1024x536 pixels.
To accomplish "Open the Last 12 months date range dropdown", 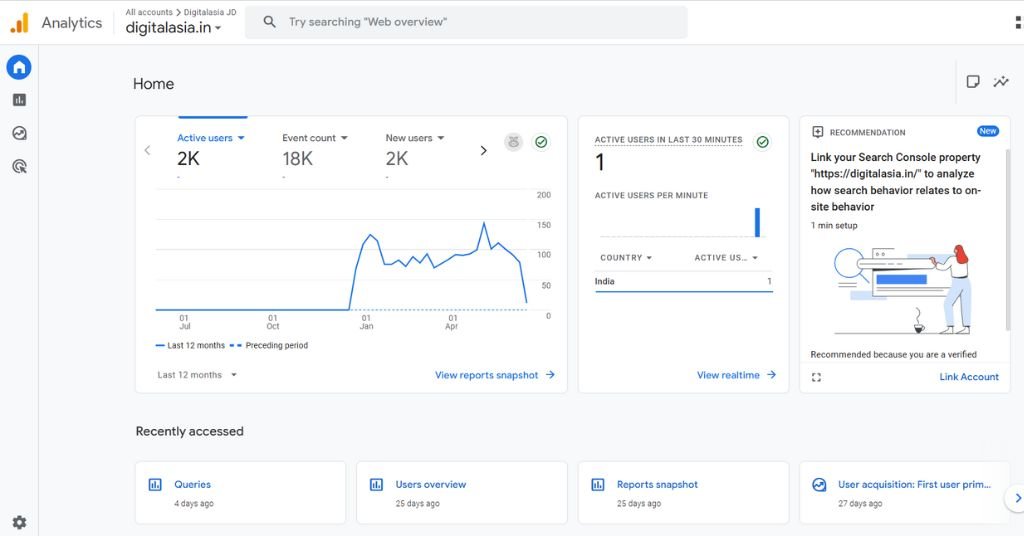I will [197, 375].
